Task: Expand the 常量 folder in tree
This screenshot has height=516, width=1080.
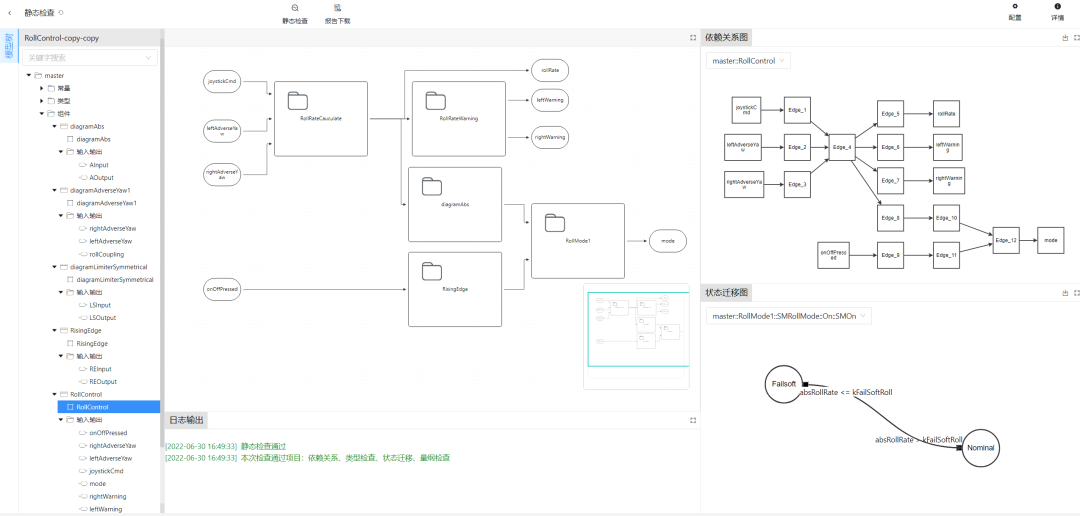Action: pyautogui.click(x=41, y=88)
